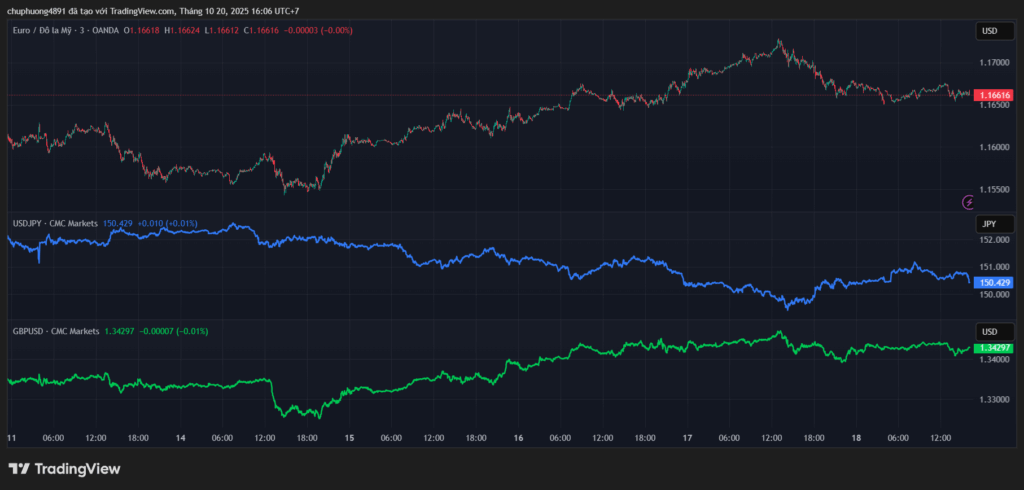This screenshot has height=490, width=1024.
Task: Click the date 16 on the time axis
Action: (518, 438)
